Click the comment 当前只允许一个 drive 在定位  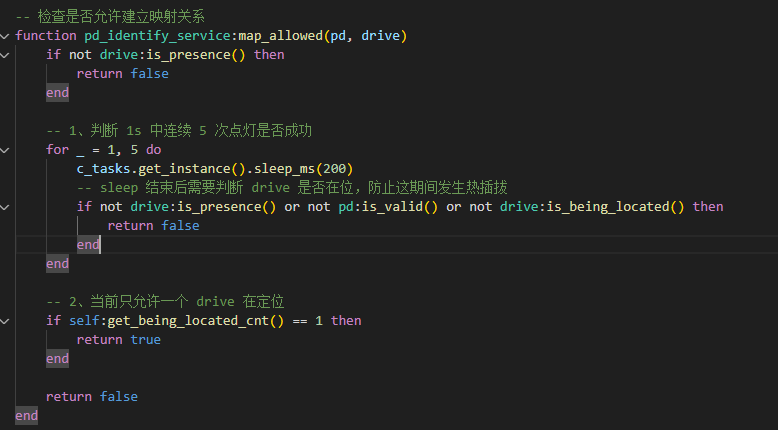click(165, 302)
